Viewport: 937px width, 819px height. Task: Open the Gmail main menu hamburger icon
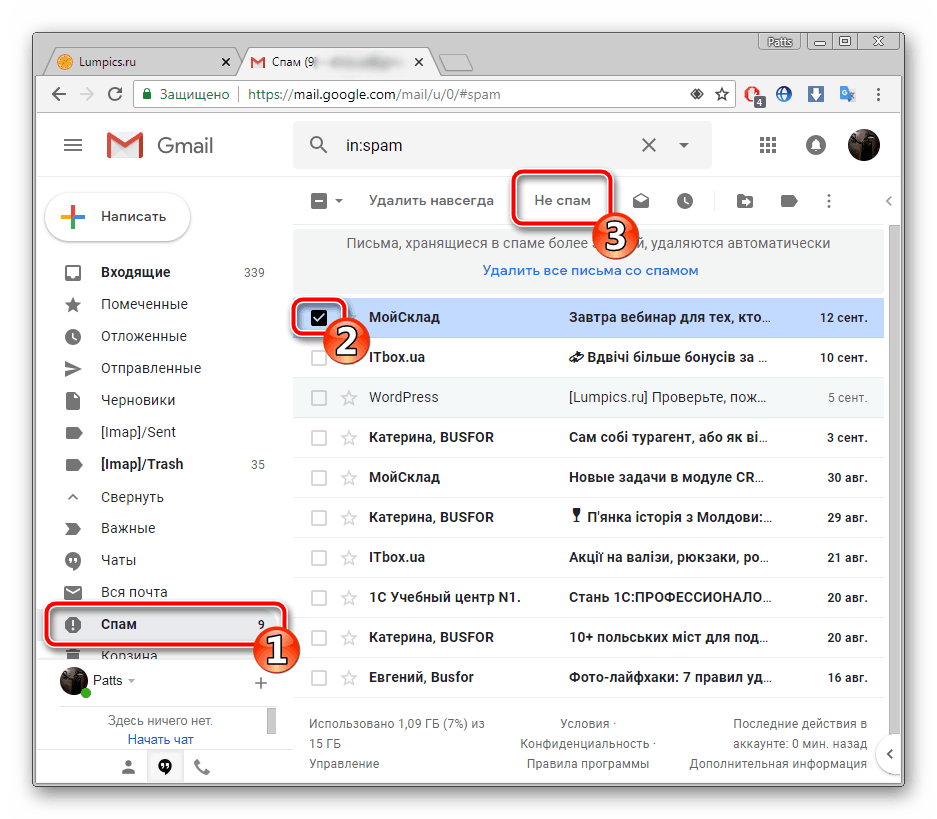73,145
